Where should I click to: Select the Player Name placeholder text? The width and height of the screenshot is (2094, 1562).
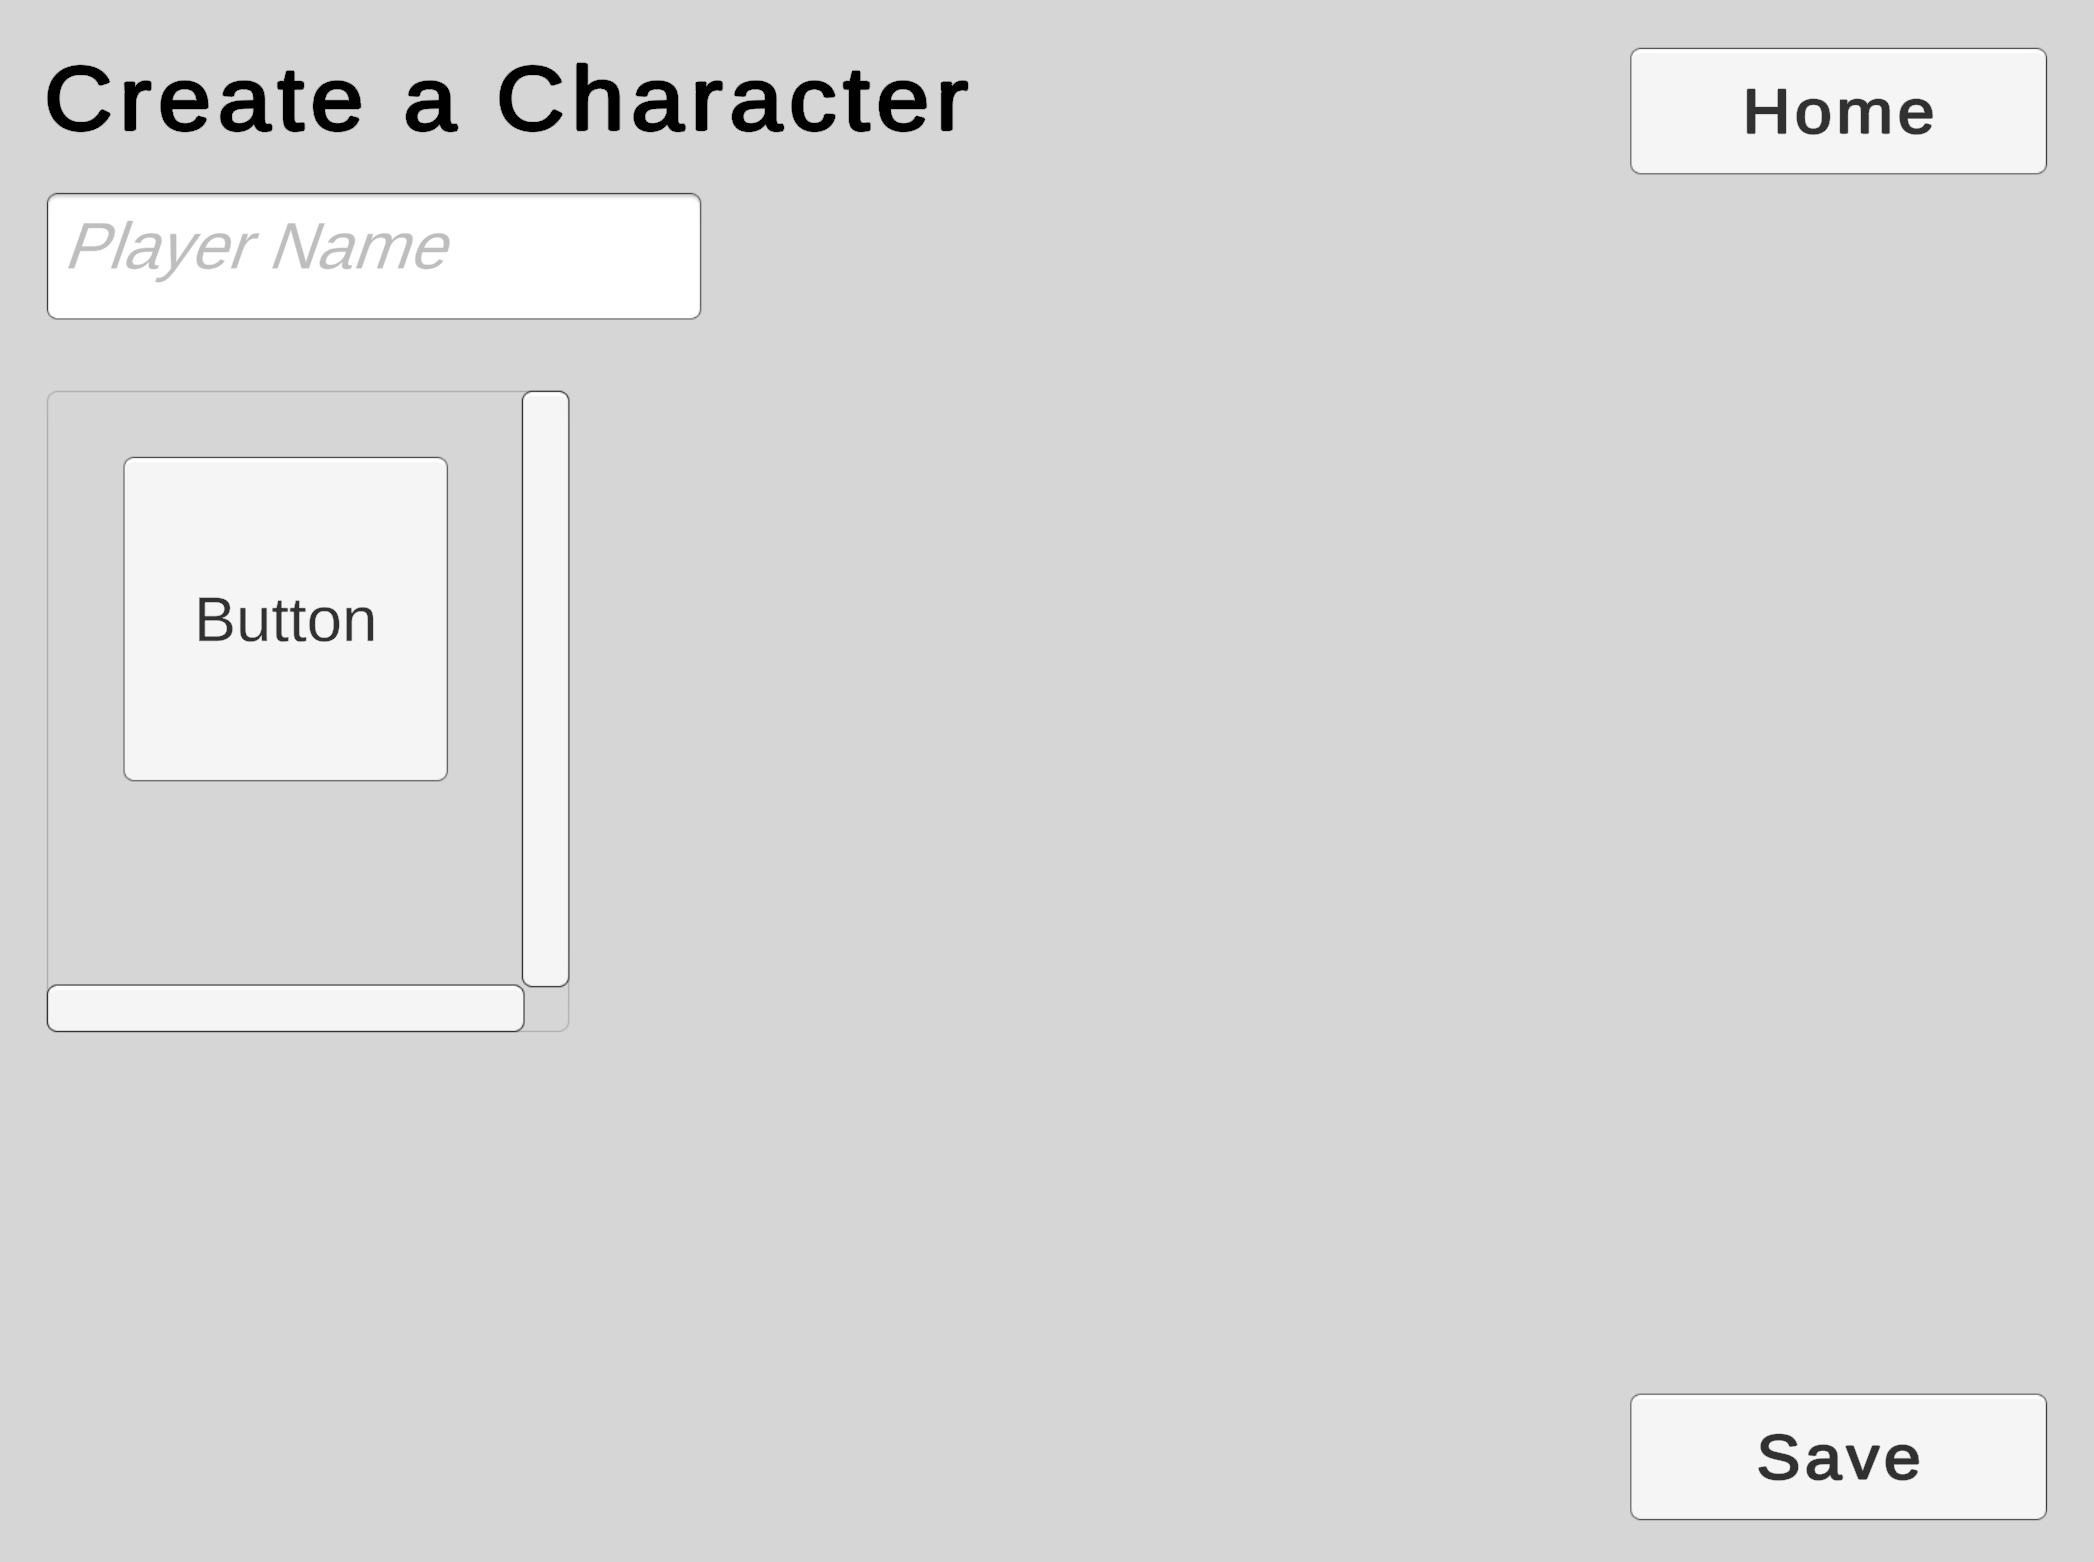[x=258, y=246]
